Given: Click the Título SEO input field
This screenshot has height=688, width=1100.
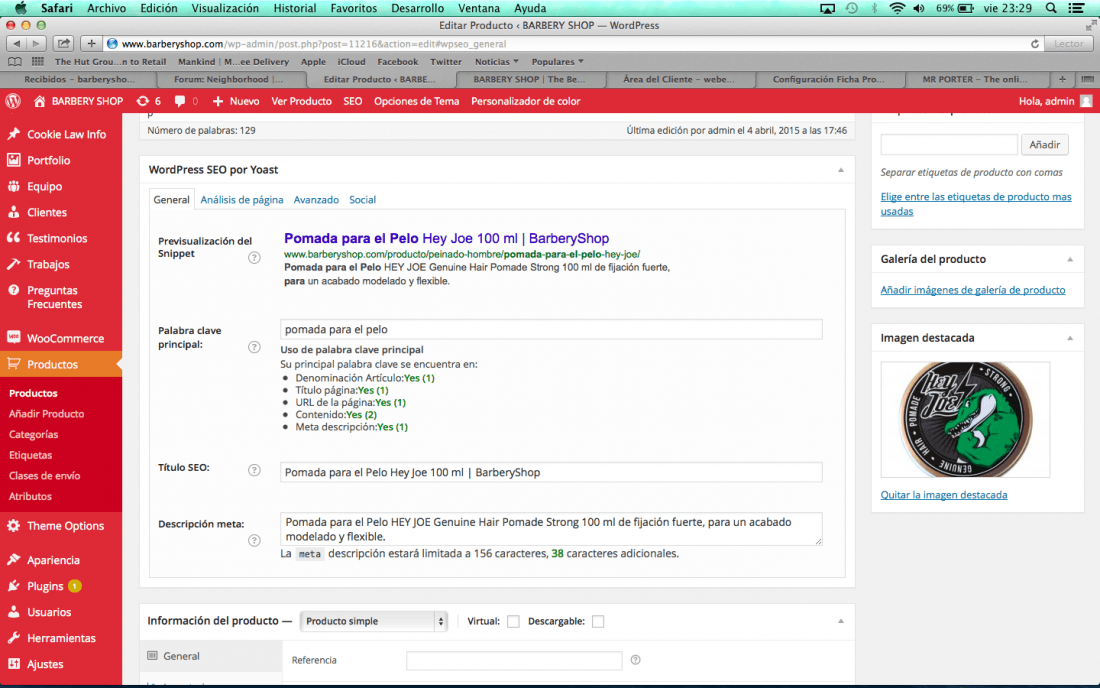Looking at the screenshot, I should click(x=551, y=472).
